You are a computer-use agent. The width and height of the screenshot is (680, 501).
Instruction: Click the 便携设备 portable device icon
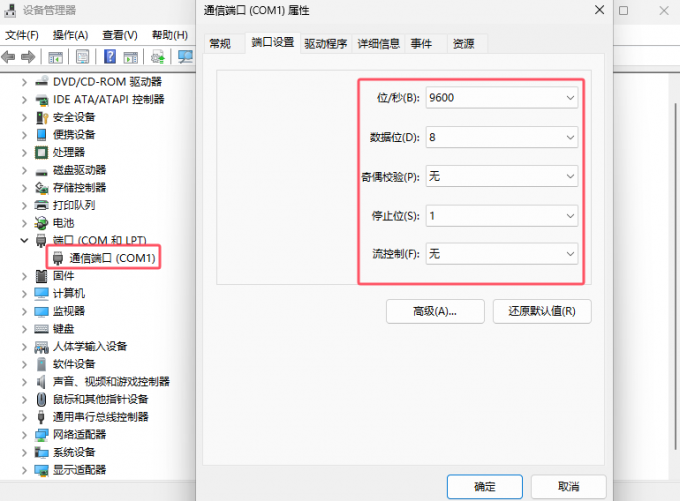pyautogui.click(x=41, y=134)
